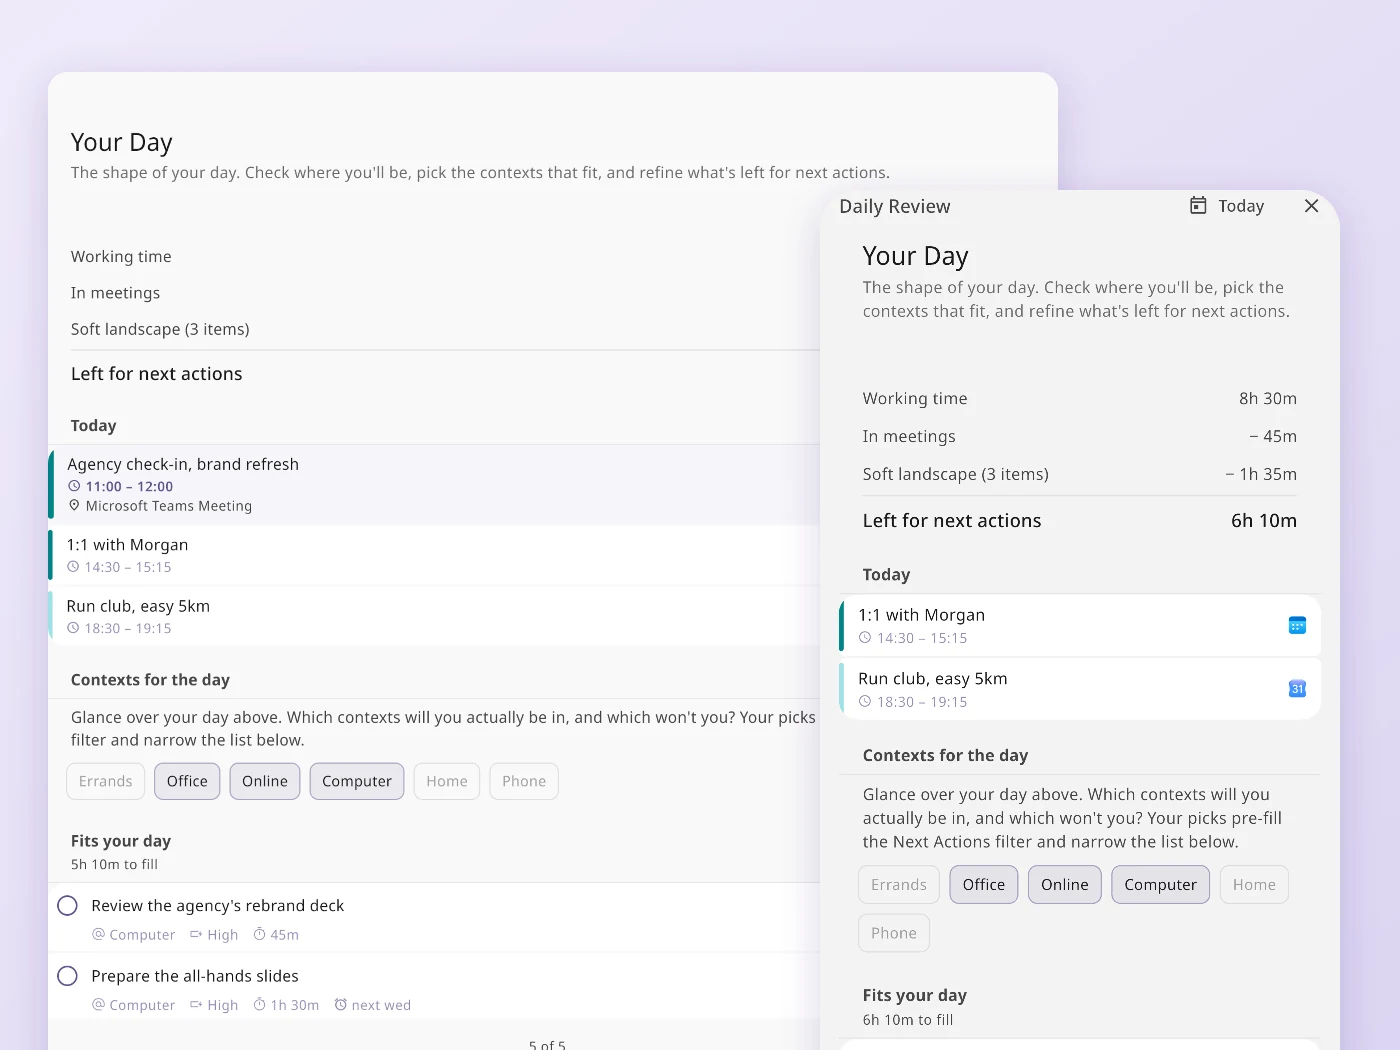Click the High priority icon on Prepare all-hands slides
Viewport: 1400px width, 1050px height.
[196, 1004]
